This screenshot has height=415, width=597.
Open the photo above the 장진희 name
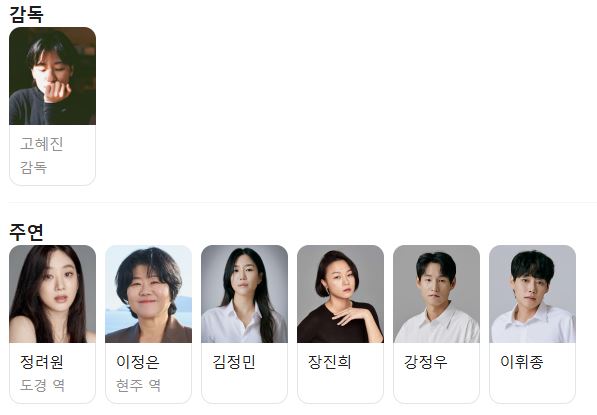point(340,294)
